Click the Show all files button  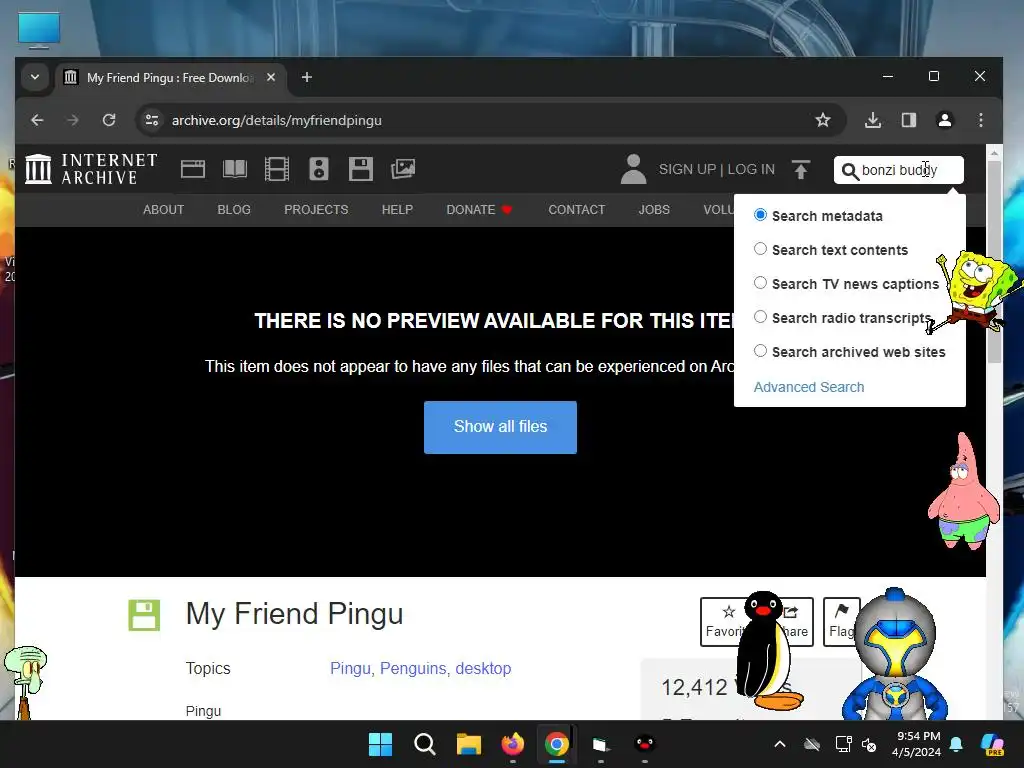[x=500, y=427]
